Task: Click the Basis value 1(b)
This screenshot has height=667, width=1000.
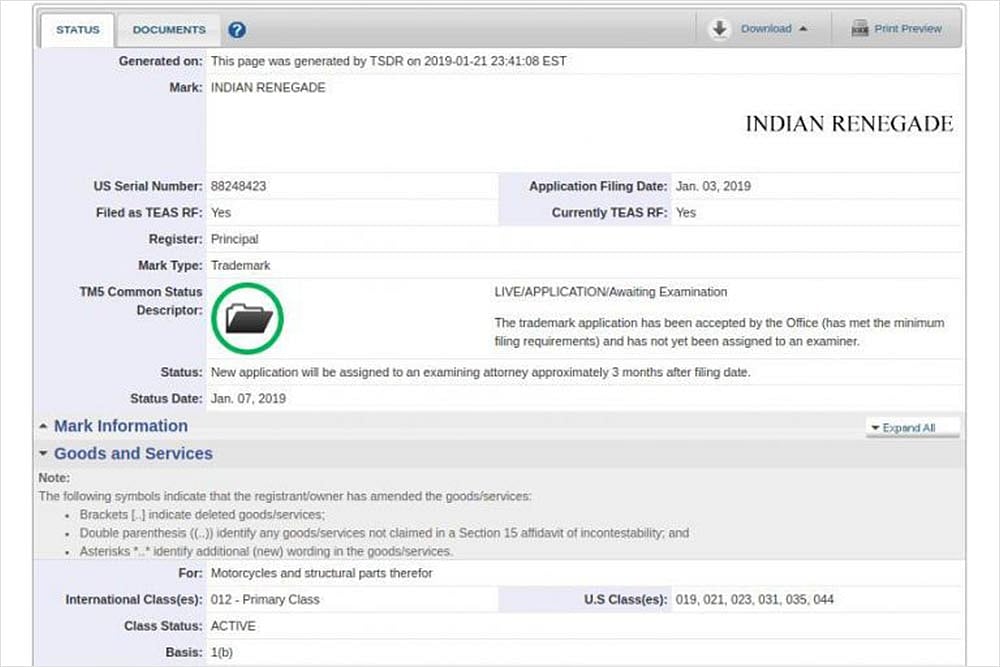Action: click(221, 652)
